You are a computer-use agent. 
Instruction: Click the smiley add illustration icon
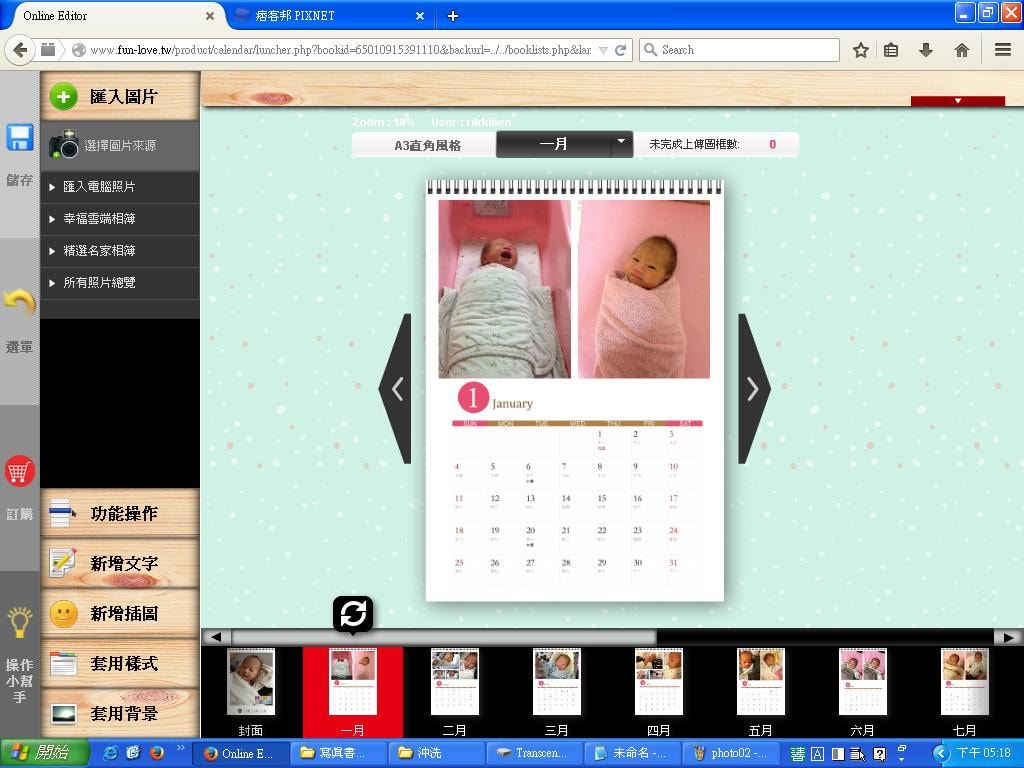[63, 613]
